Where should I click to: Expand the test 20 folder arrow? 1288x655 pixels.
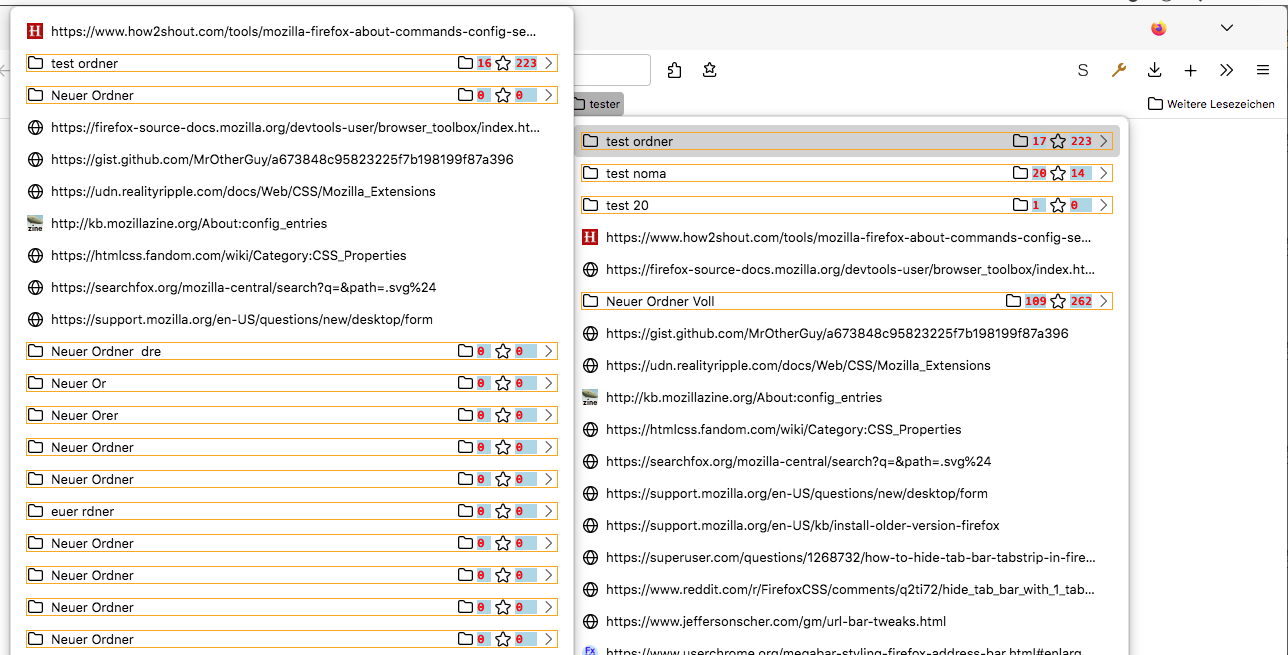tap(1103, 205)
